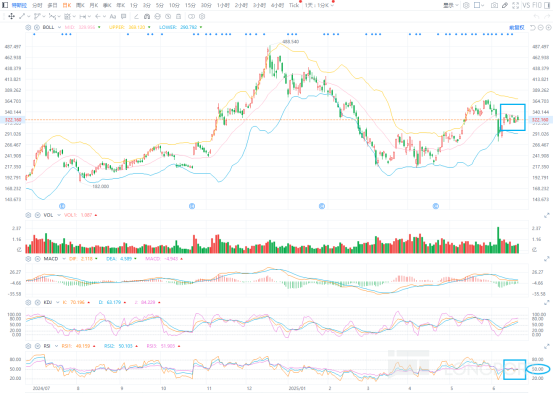553x394 pixels.
Task: Hide the BOLL indicator via its circle toggle
Action: tap(37, 27)
